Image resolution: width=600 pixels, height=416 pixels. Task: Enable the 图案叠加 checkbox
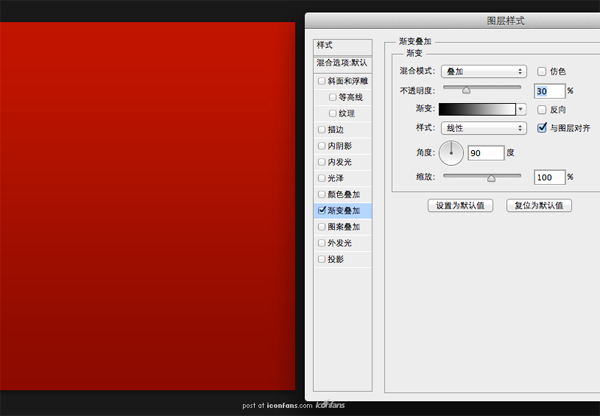pos(321,227)
